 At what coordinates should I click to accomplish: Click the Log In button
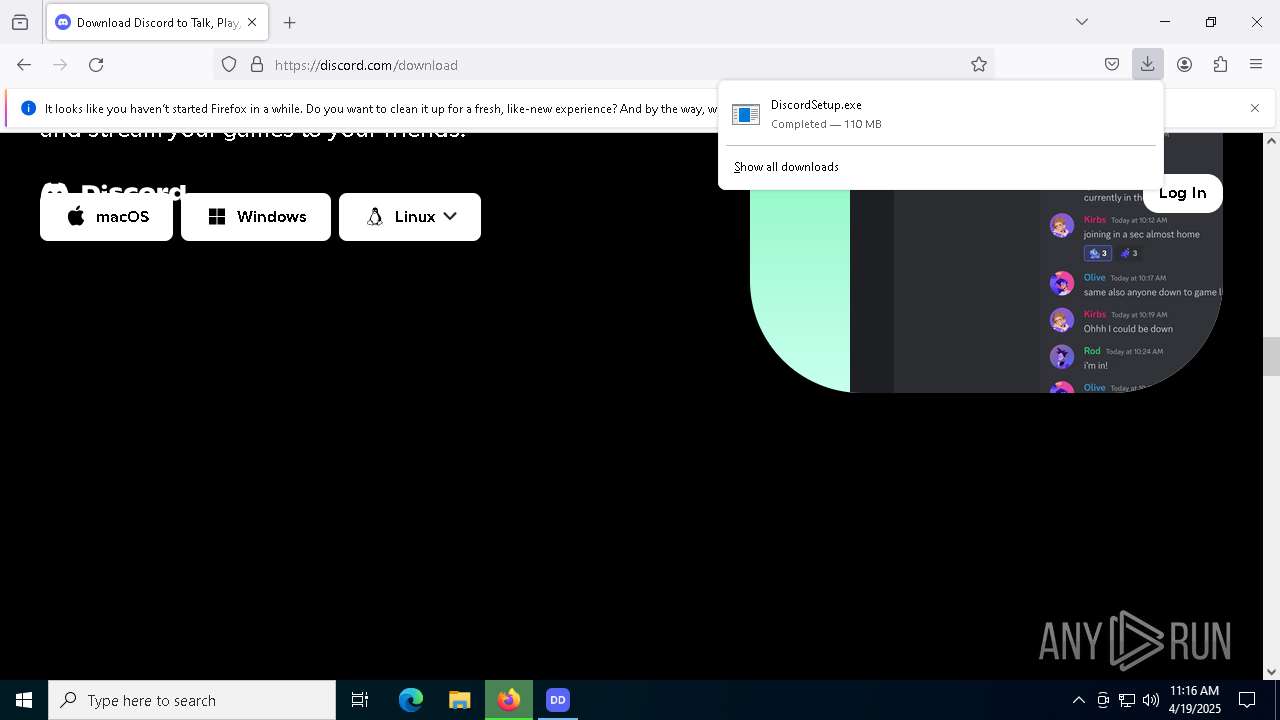1183,193
